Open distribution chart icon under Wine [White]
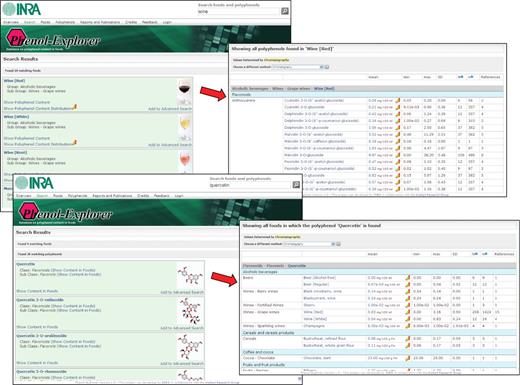The image size is (520, 385). 75,142
